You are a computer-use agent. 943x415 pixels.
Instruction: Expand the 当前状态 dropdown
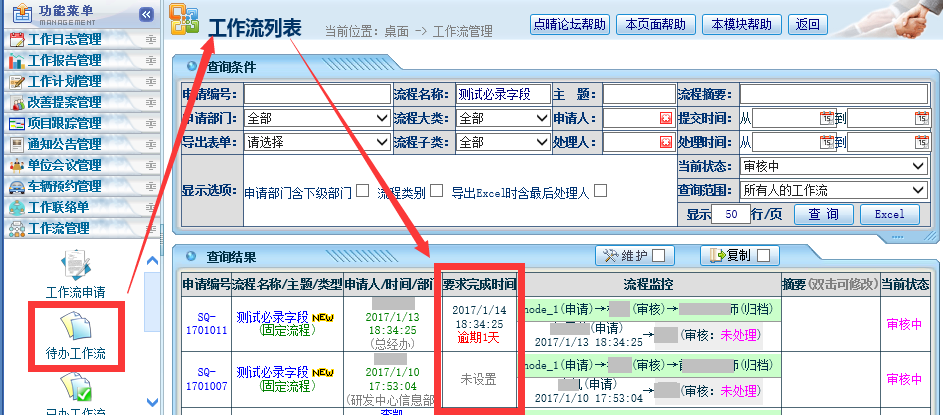click(x=834, y=166)
